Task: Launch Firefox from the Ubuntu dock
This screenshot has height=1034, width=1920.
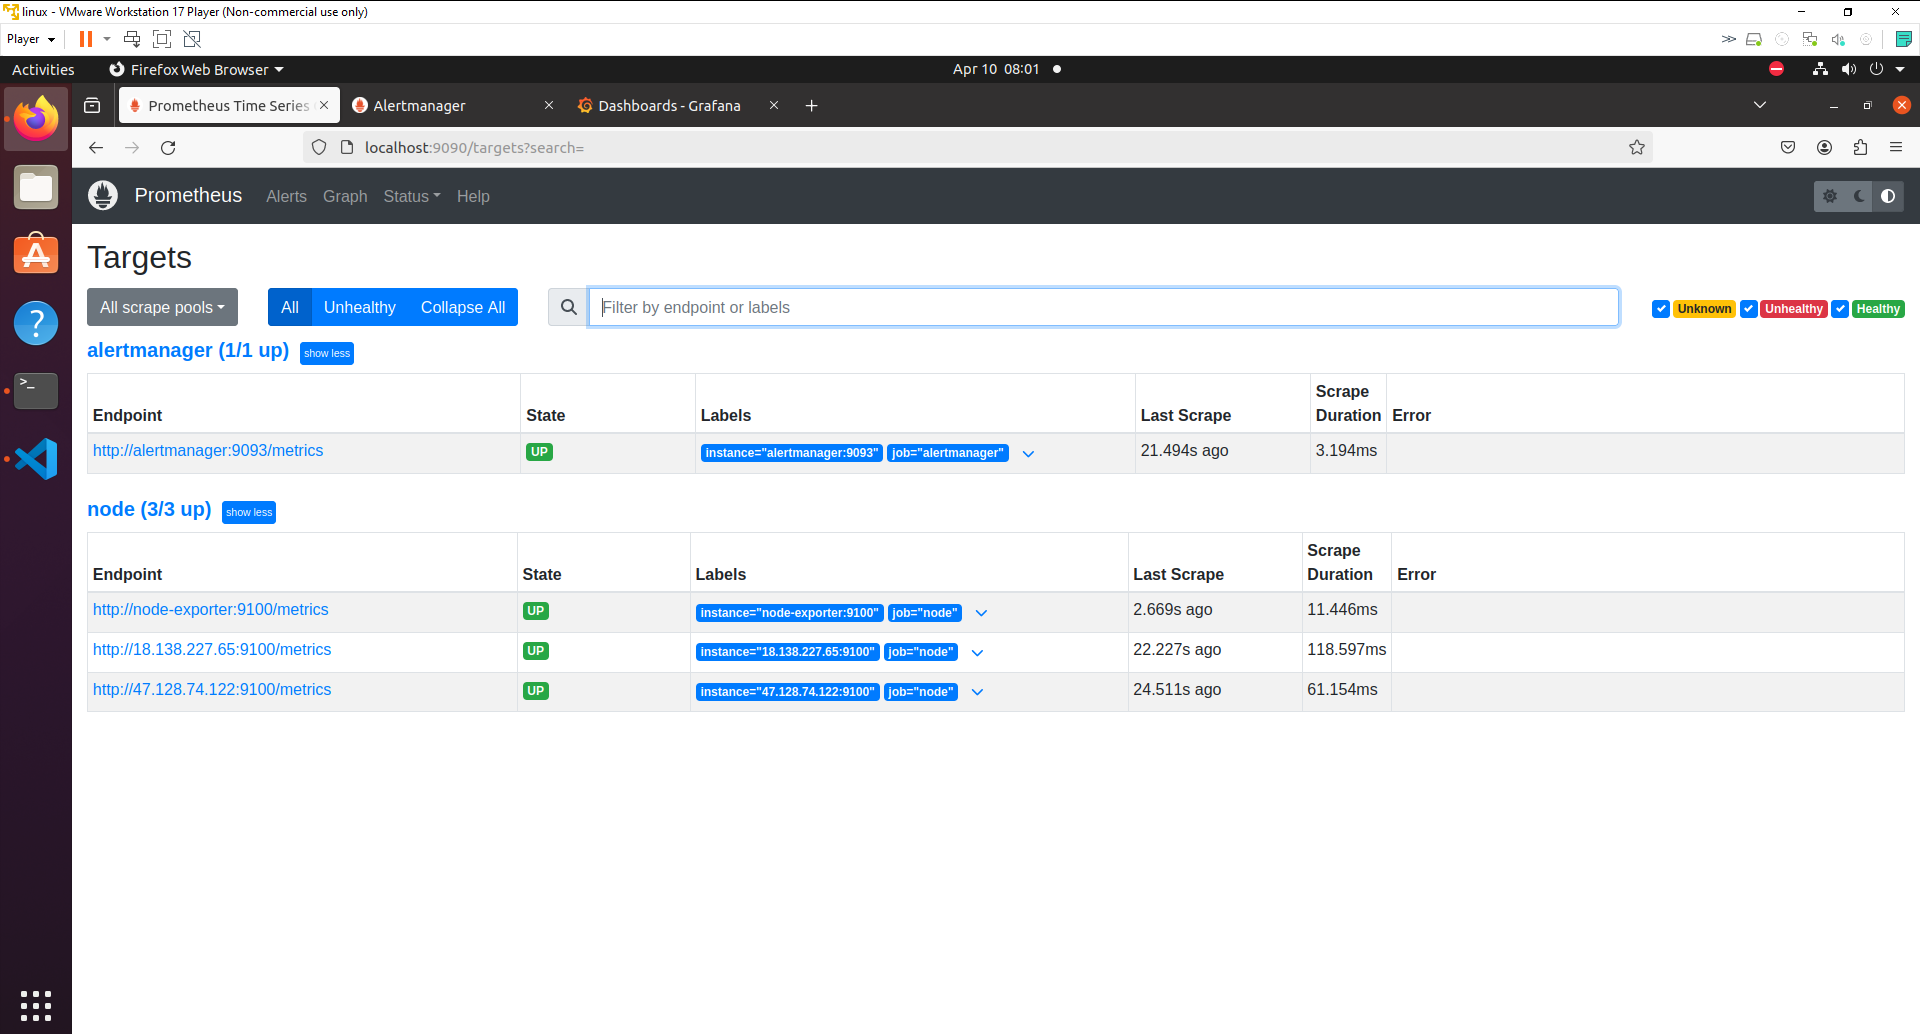Action: click(x=36, y=119)
